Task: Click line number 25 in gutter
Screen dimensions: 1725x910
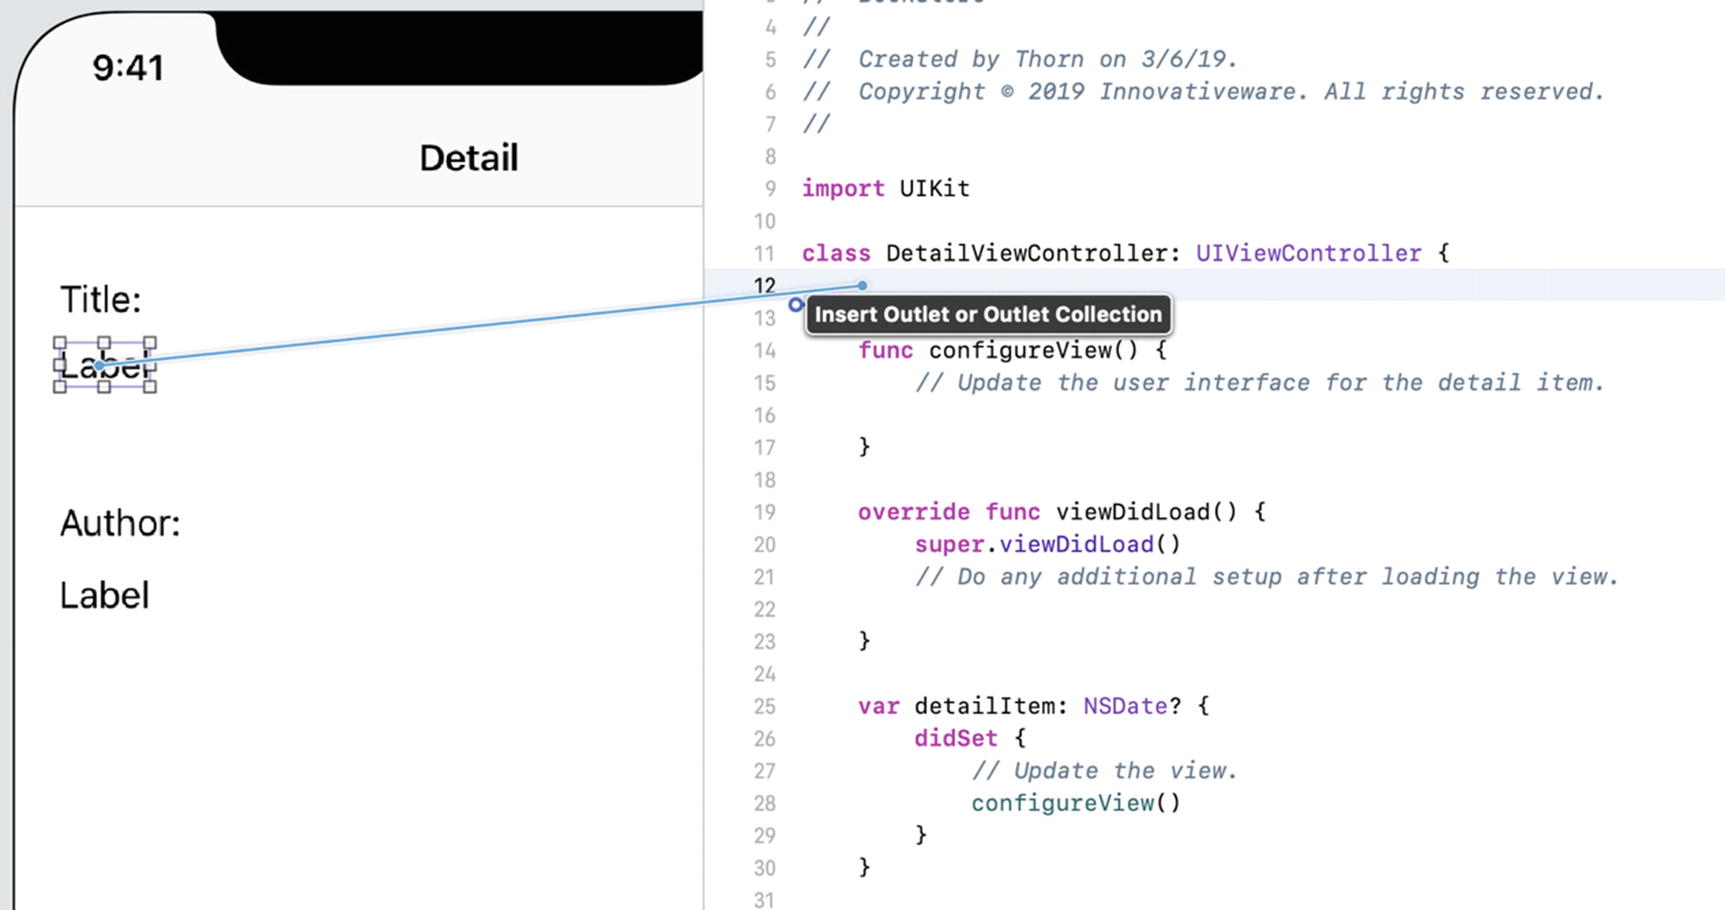Action: pyautogui.click(x=765, y=706)
